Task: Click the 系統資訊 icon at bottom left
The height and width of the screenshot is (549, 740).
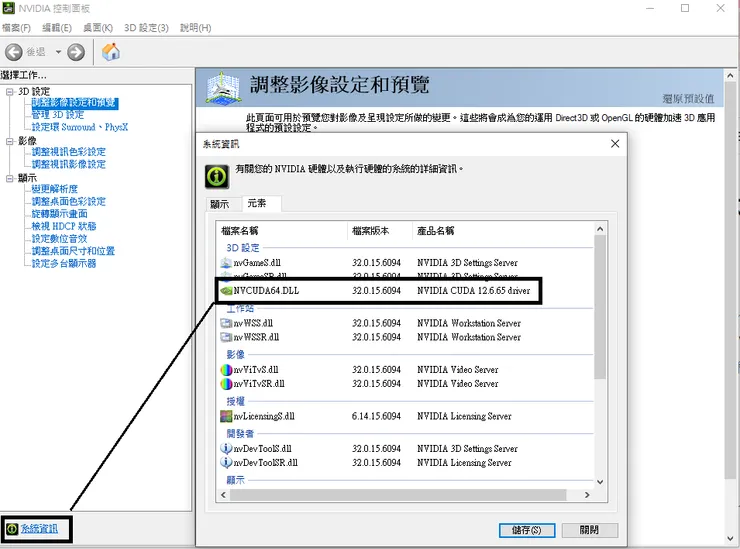Action: [x=12, y=529]
